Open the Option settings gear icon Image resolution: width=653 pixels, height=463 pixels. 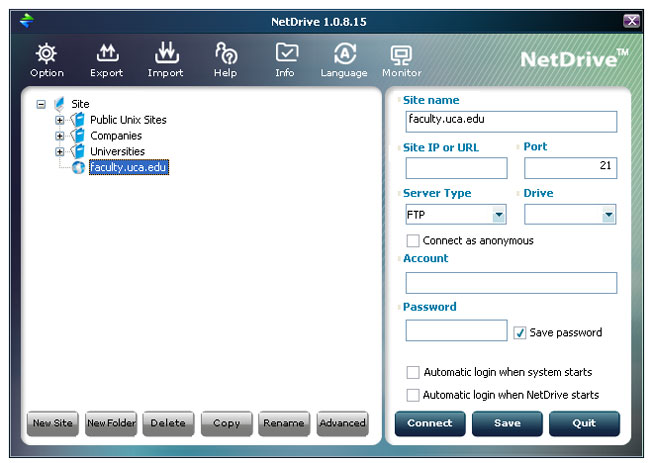pyautogui.click(x=46, y=53)
